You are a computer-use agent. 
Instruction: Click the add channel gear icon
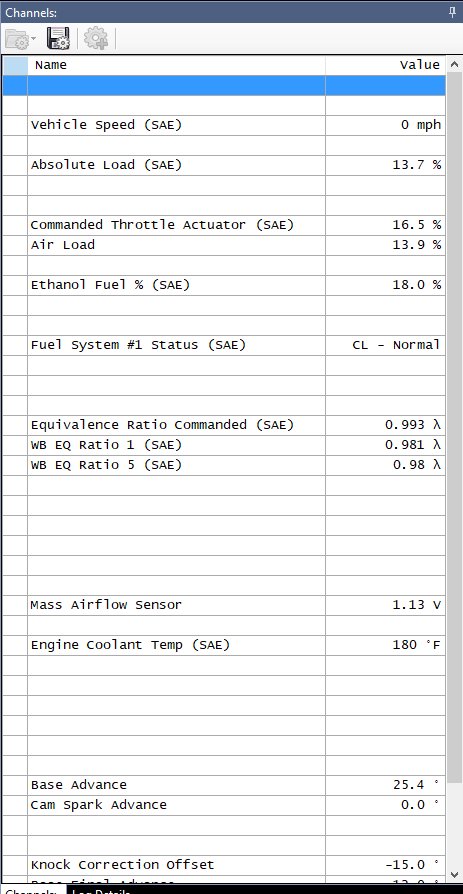coord(96,38)
